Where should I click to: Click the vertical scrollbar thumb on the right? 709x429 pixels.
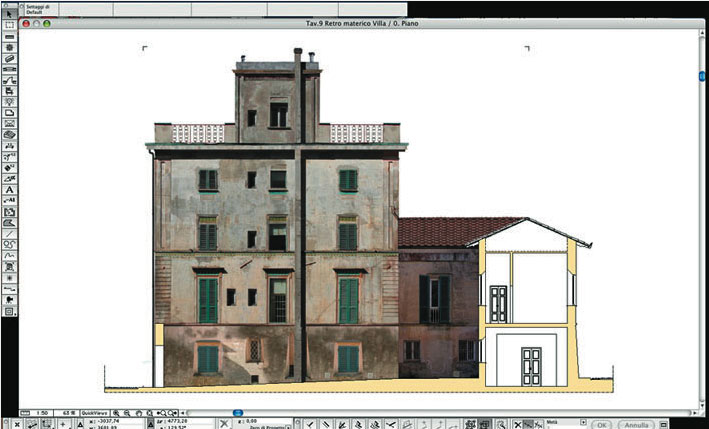coord(702,76)
